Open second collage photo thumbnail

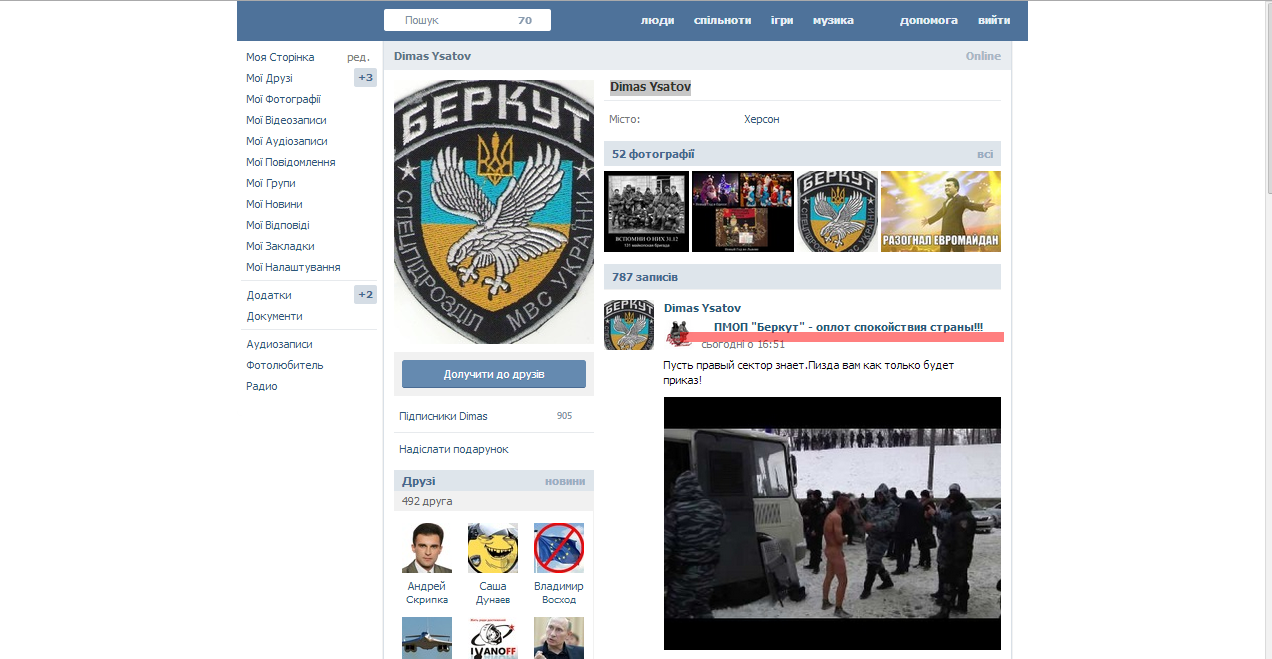point(743,211)
